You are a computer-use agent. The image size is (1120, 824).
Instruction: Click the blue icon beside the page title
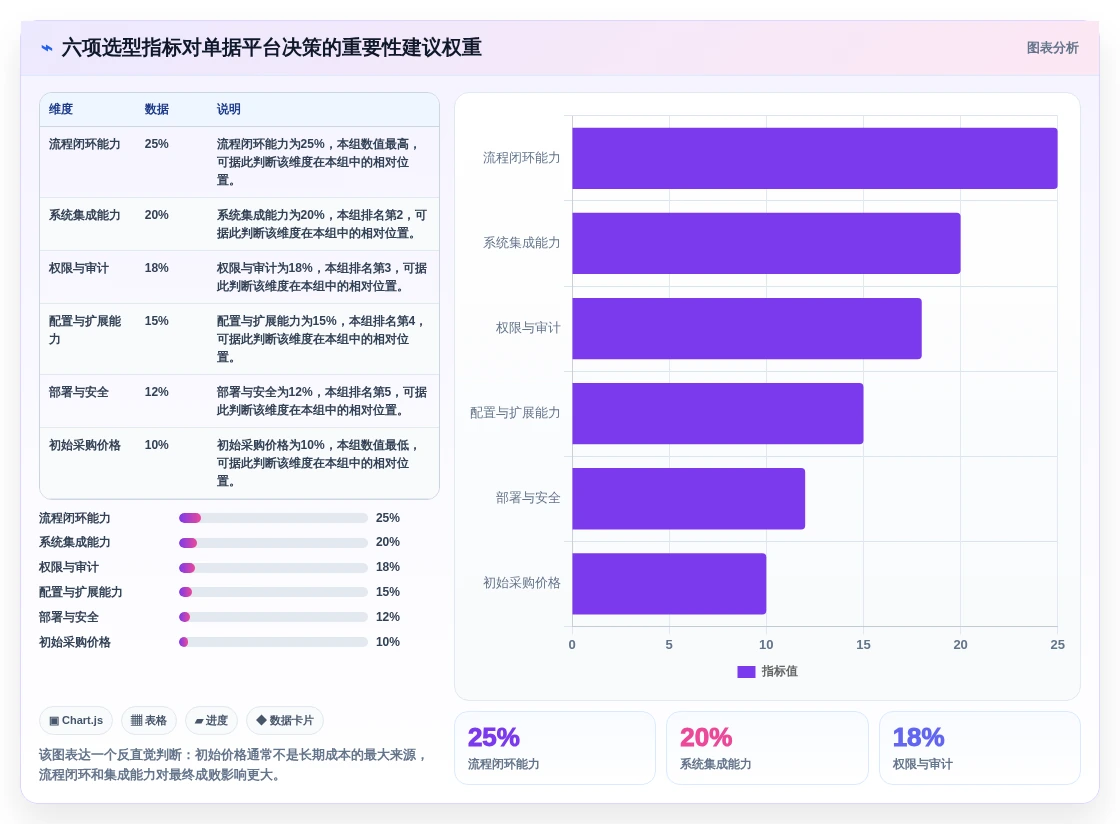pyautogui.click(x=47, y=48)
